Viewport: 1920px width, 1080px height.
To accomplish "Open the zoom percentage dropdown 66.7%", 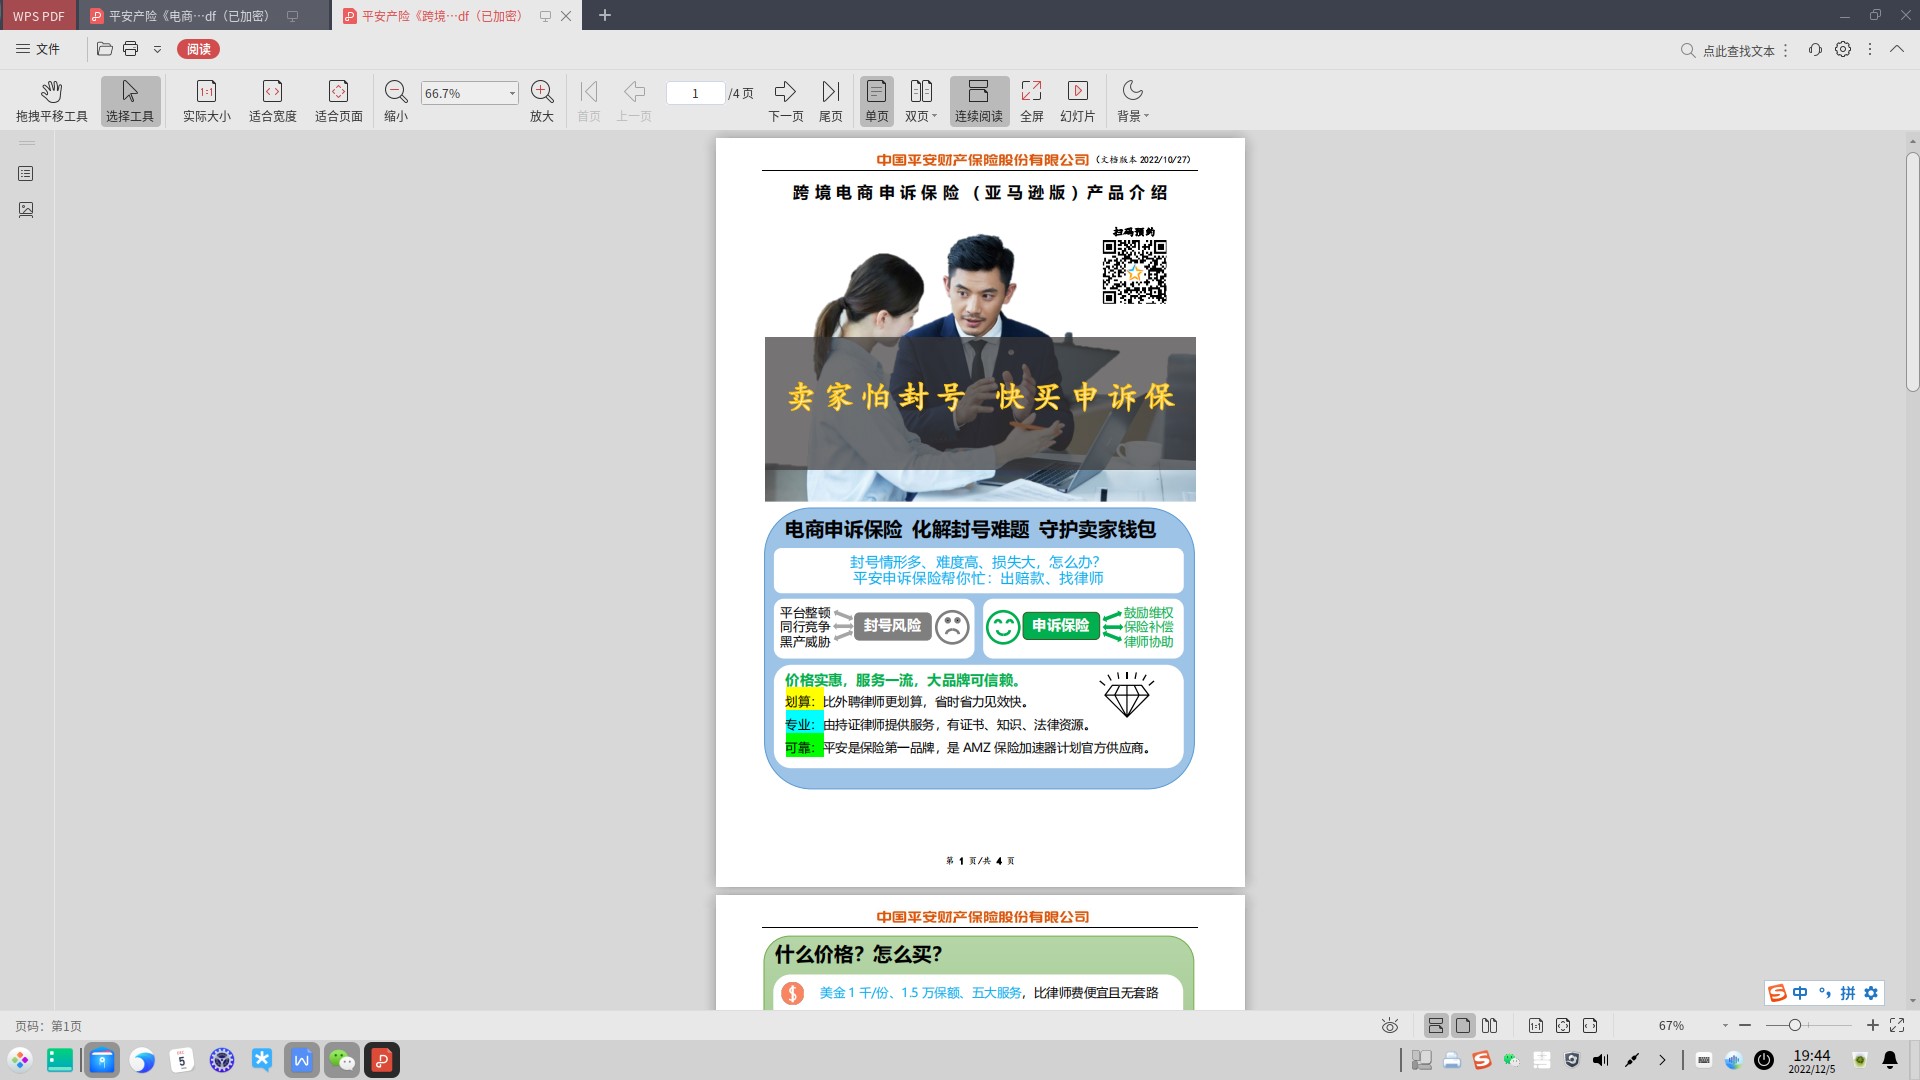I will point(512,93).
